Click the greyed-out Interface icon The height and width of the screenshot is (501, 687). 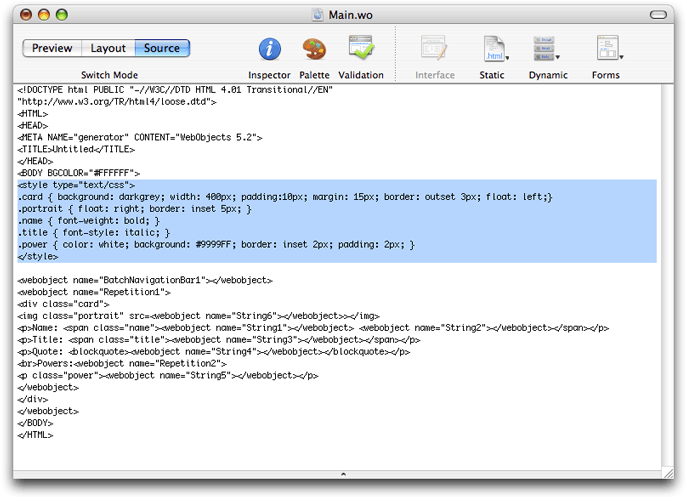[x=434, y=49]
